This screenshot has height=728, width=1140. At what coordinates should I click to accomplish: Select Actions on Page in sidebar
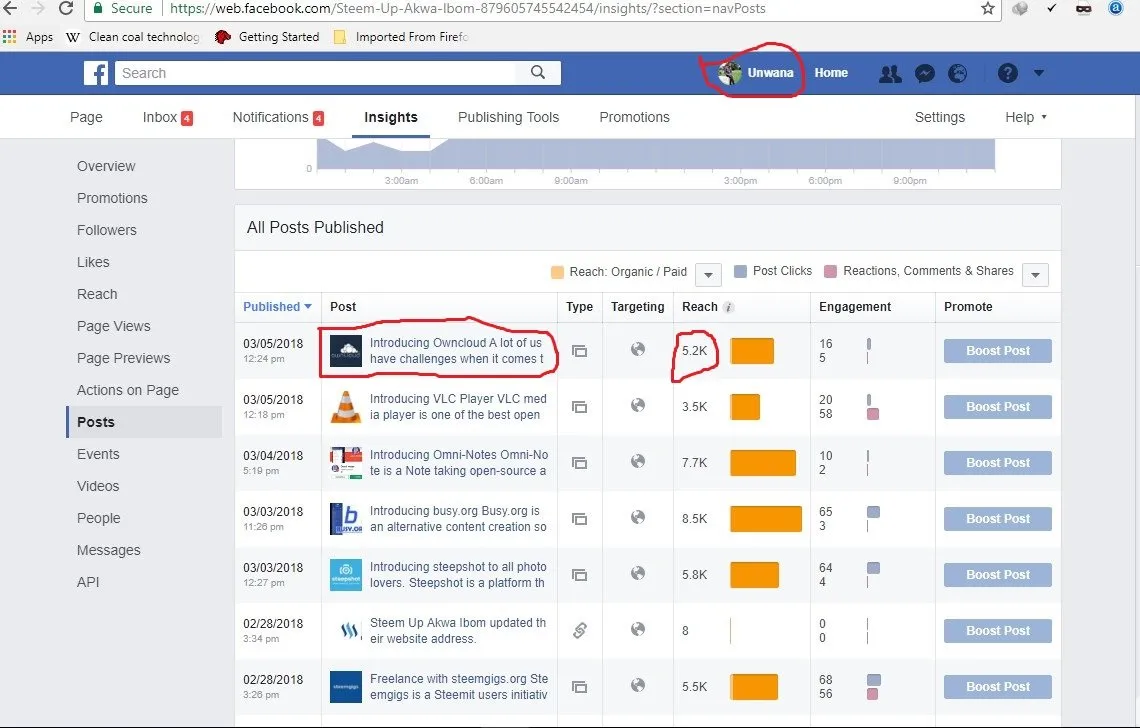point(128,390)
